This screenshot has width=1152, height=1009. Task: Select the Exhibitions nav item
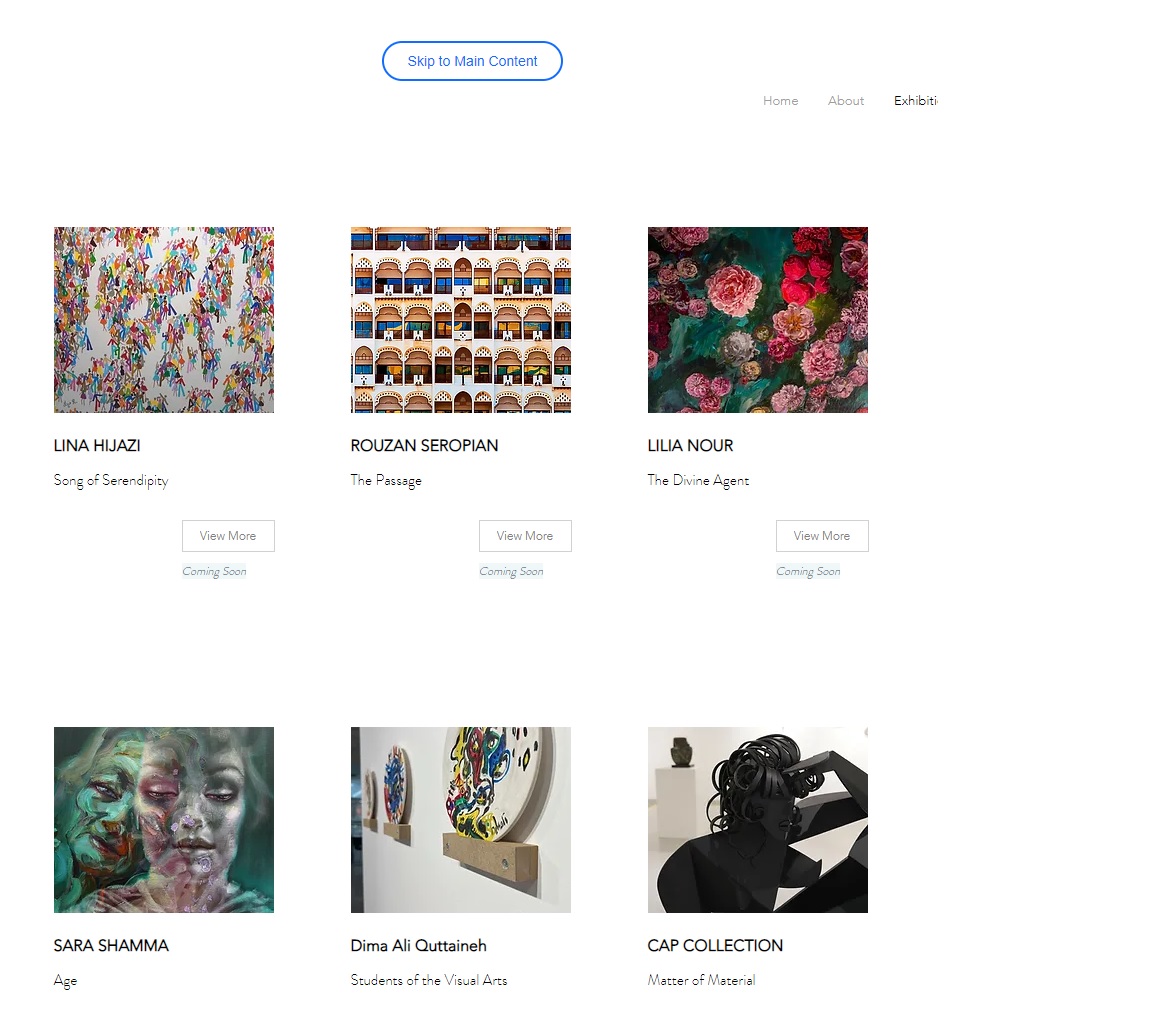pyautogui.click(x=915, y=101)
